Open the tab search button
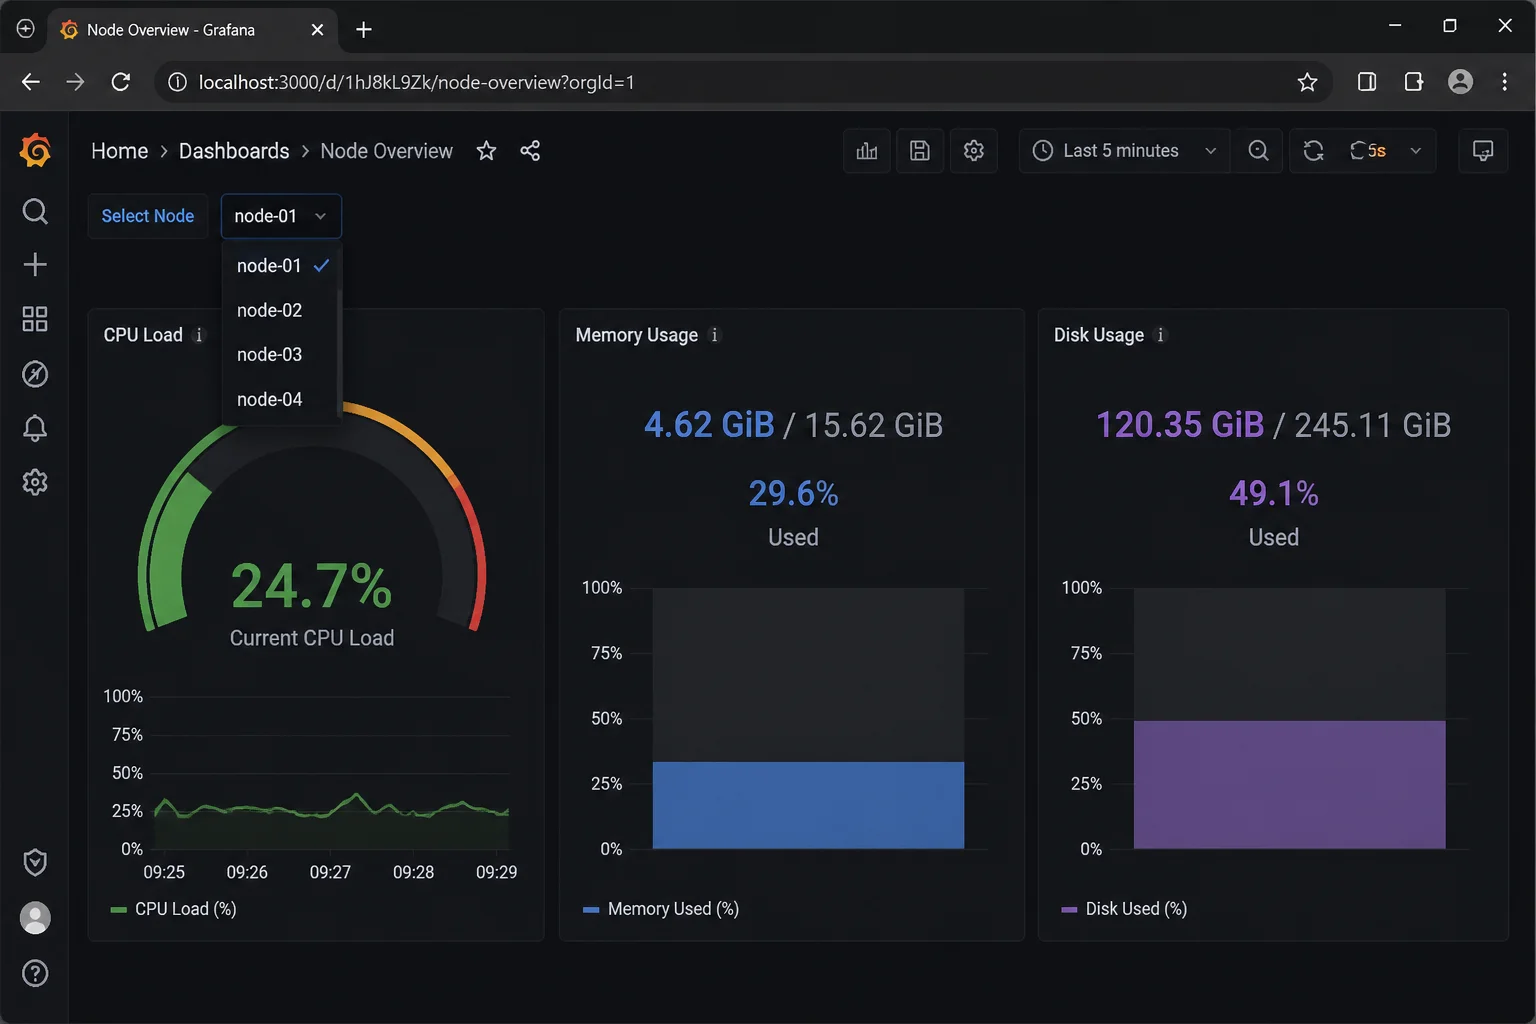 (26, 29)
